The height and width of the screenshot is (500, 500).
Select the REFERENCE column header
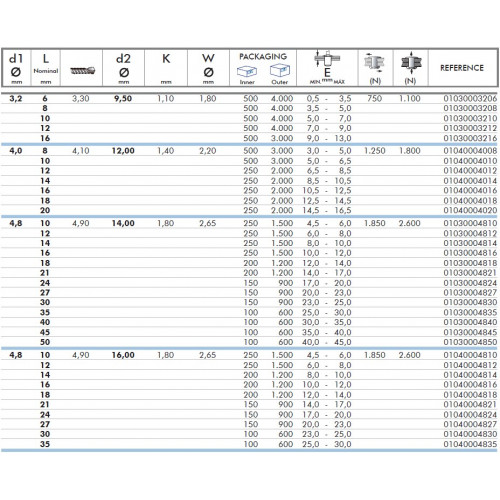pos(462,68)
